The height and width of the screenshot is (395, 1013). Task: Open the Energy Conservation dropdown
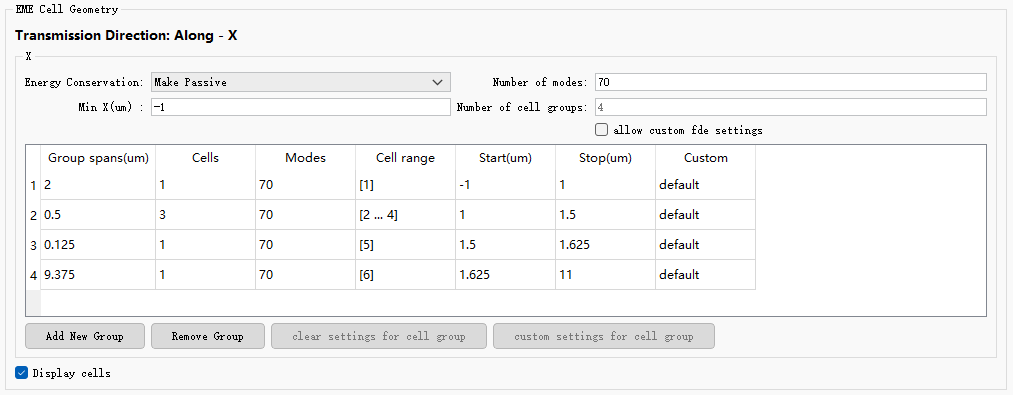(300, 82)
